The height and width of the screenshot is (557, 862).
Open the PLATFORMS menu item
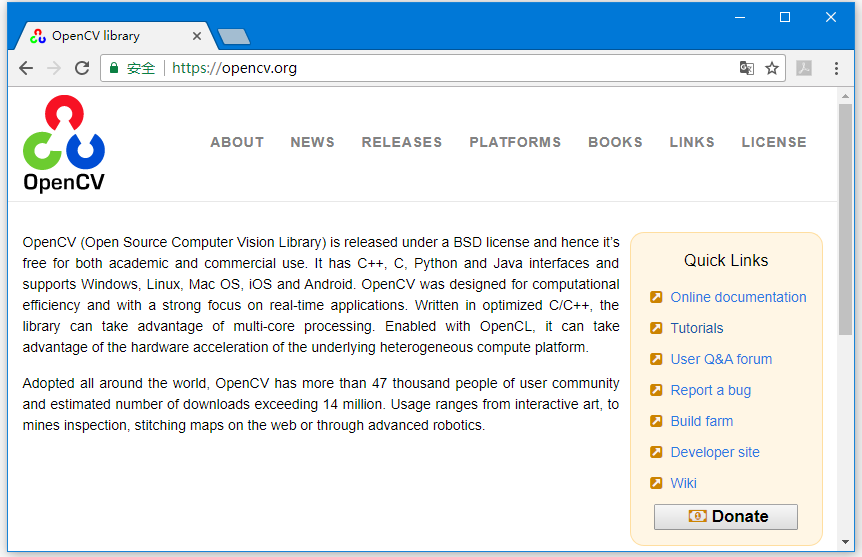click(x=515, y=142)
